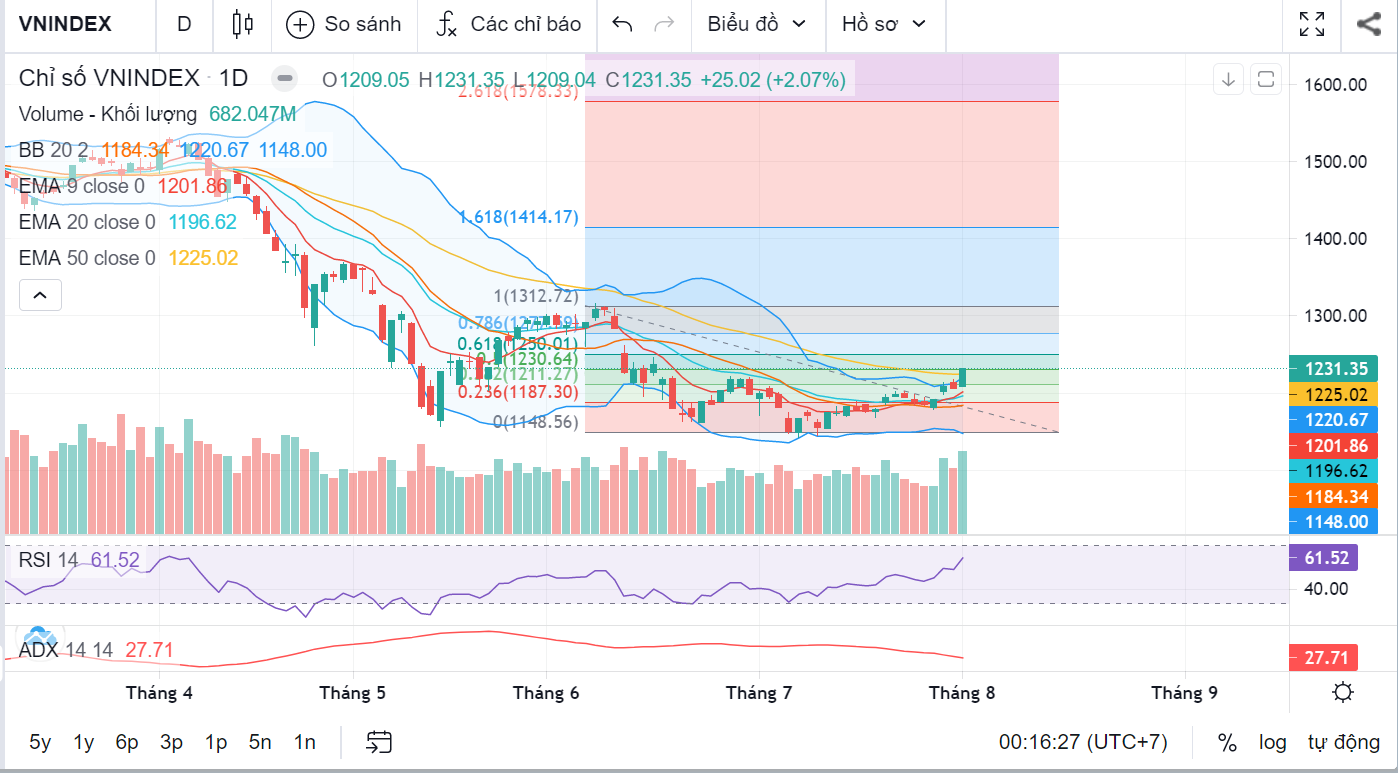This screenshot has width=1398, height=773.
Task: Maximize the main chart pane
Action: (1265, 79)
